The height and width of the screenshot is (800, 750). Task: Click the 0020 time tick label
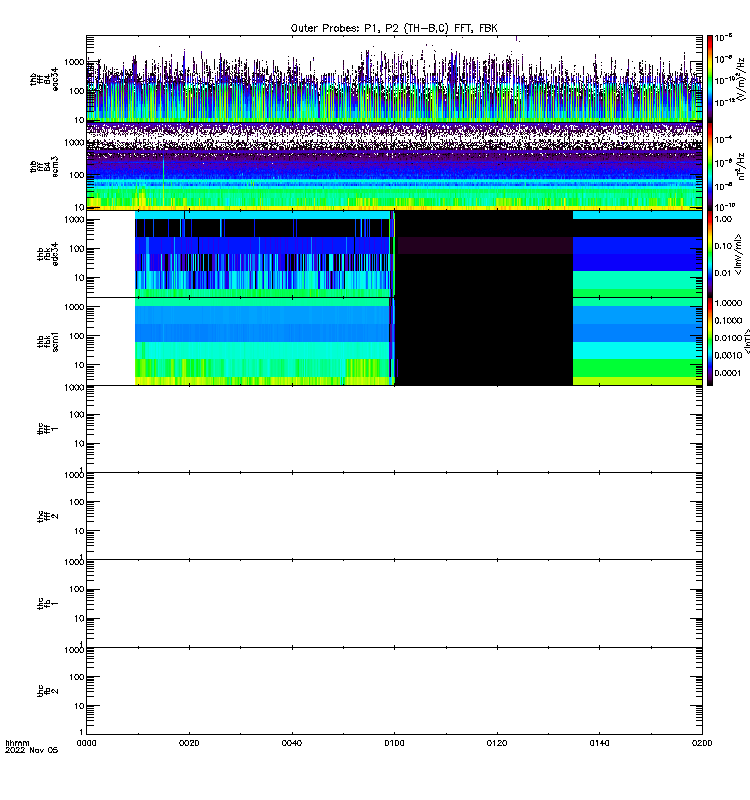[189, 743]
